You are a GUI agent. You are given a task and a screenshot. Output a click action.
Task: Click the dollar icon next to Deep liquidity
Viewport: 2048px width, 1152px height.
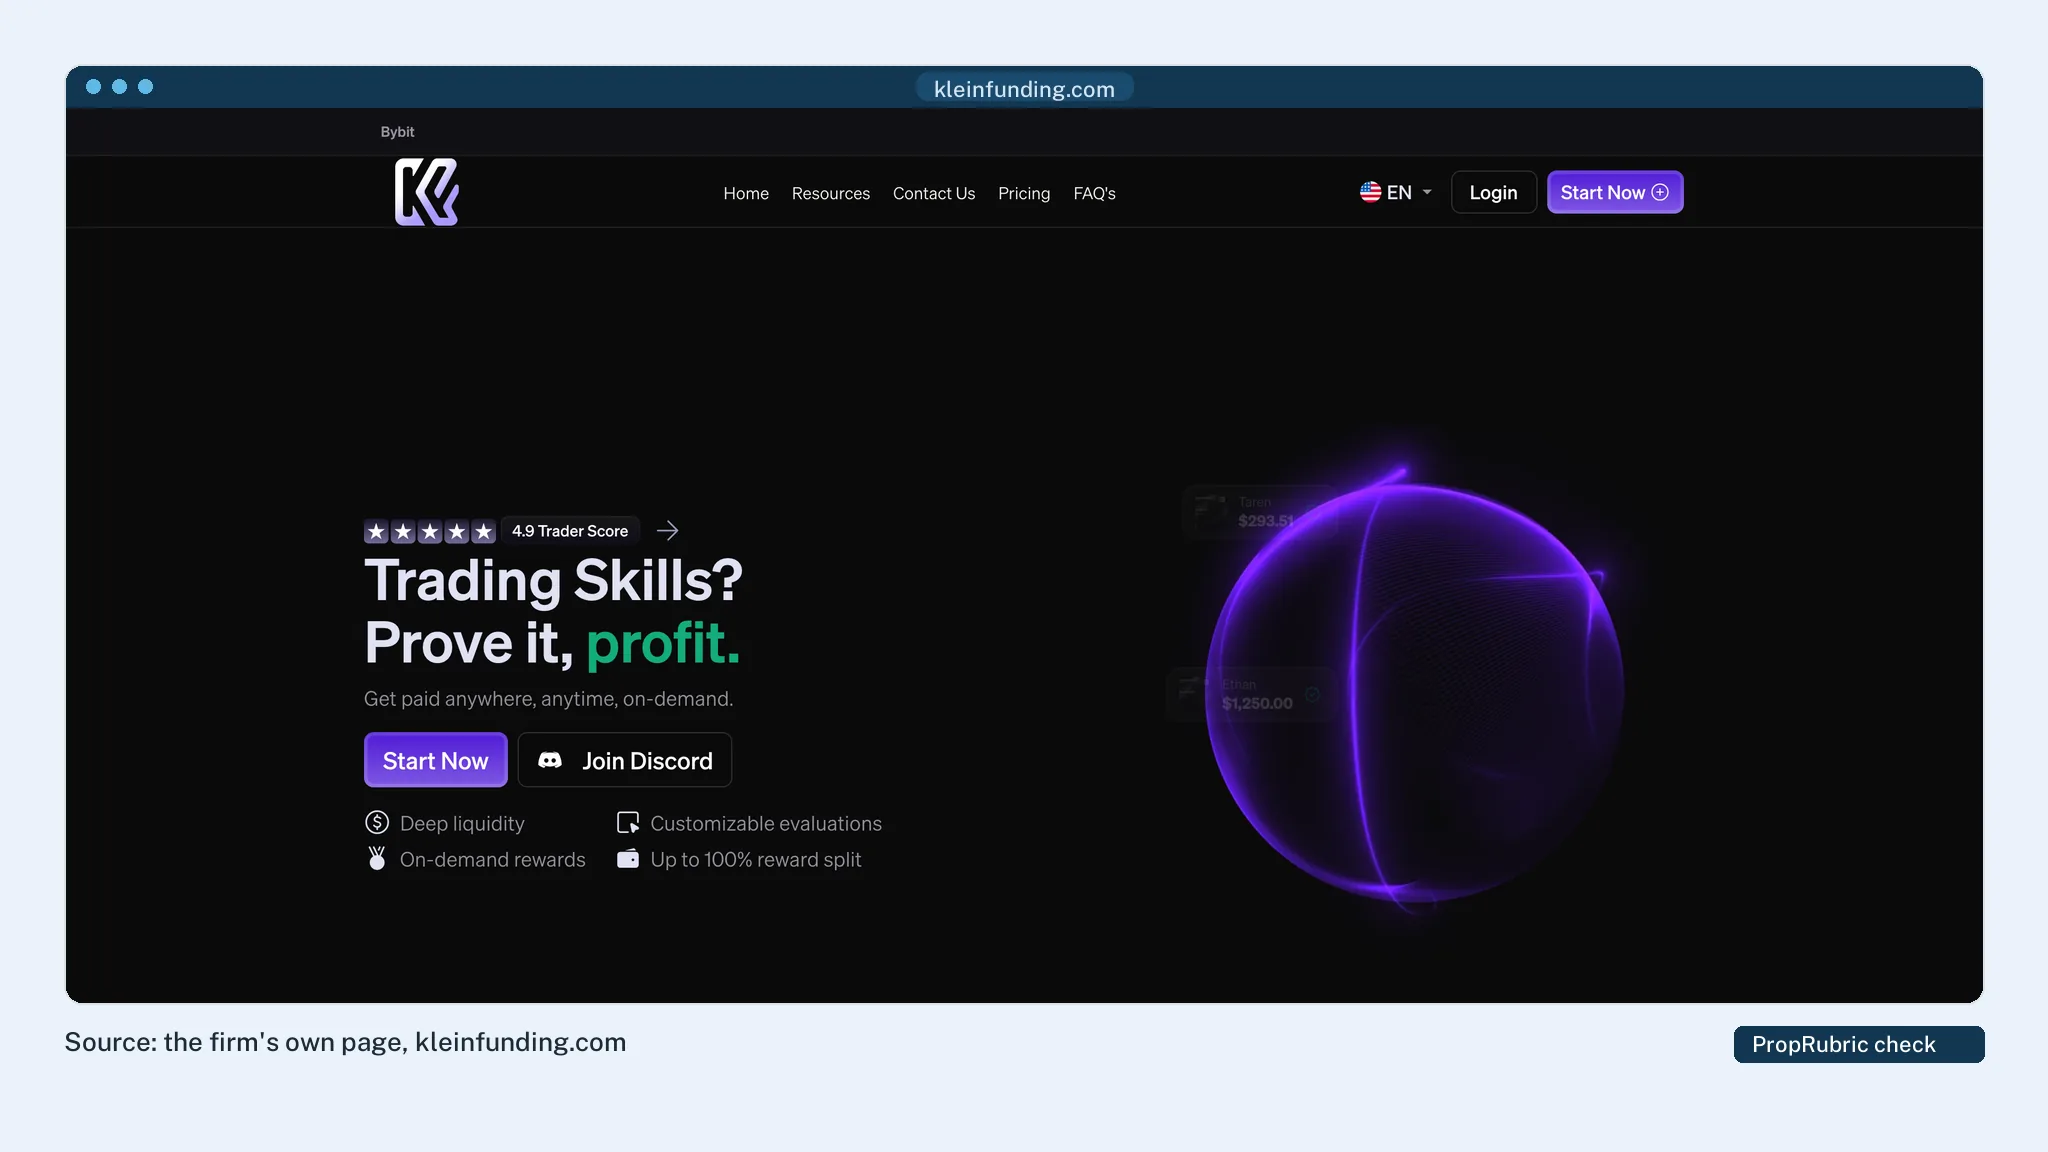point(377,822)
